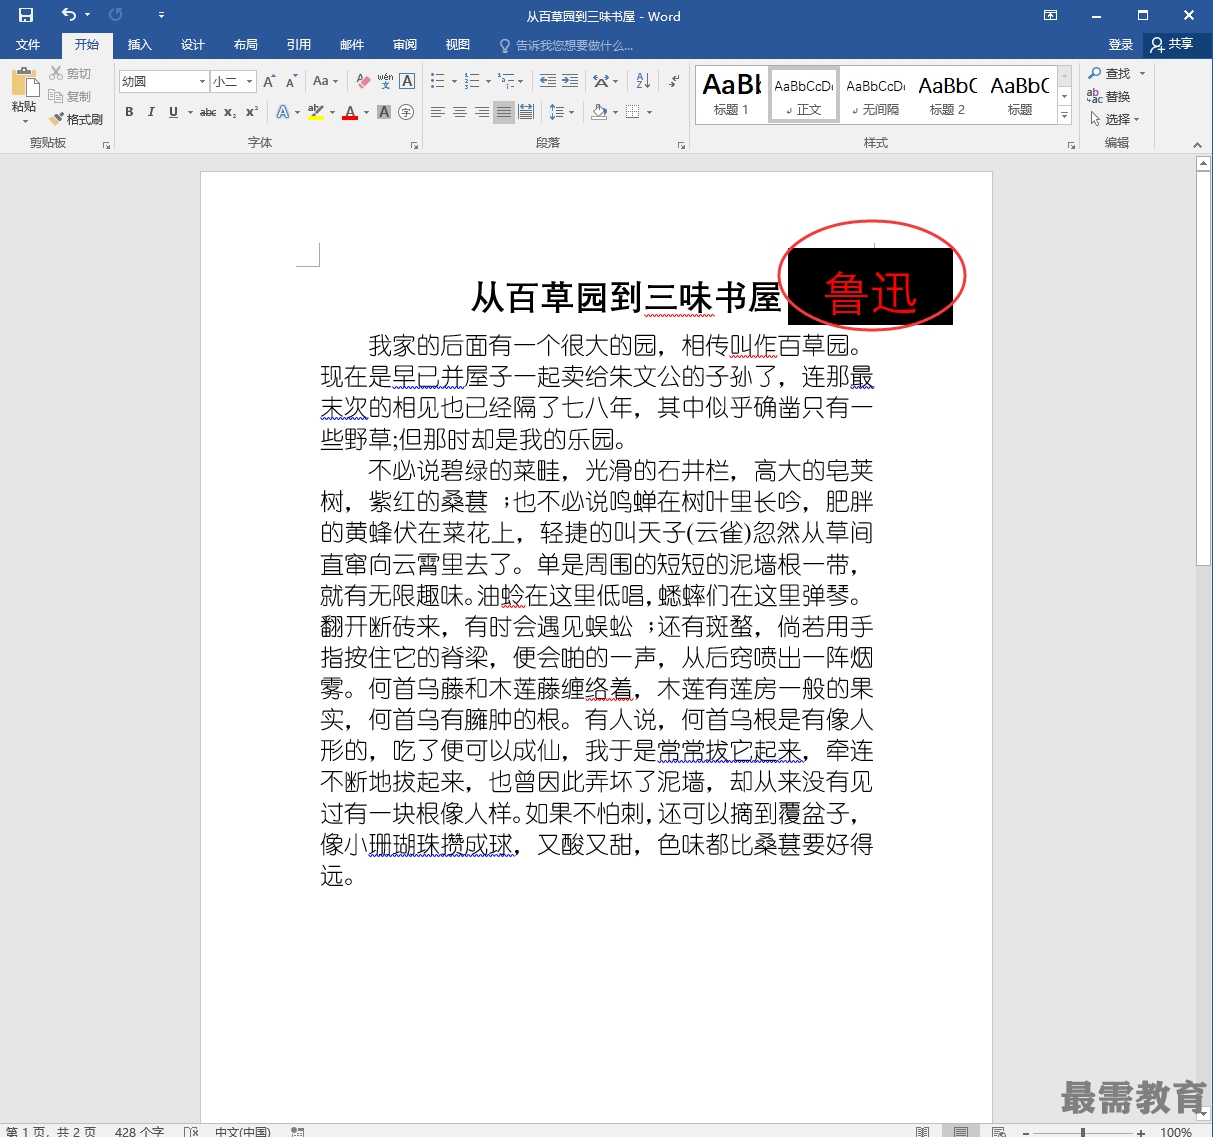Expand the styles gallery More arrow
This screenshot has height=1137, width=1213.
pos(1065,116)
